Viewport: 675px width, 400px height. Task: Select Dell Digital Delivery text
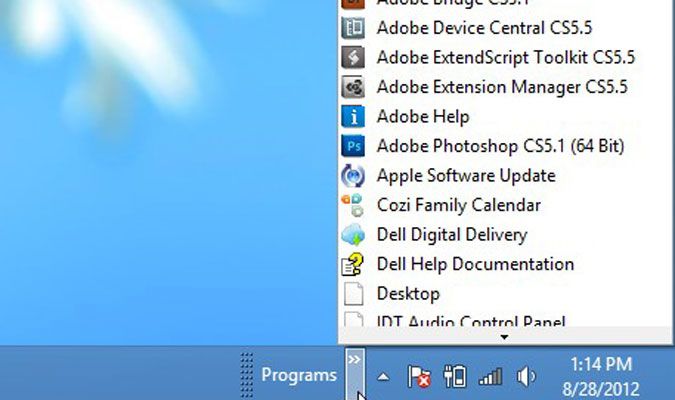(452, 235)
